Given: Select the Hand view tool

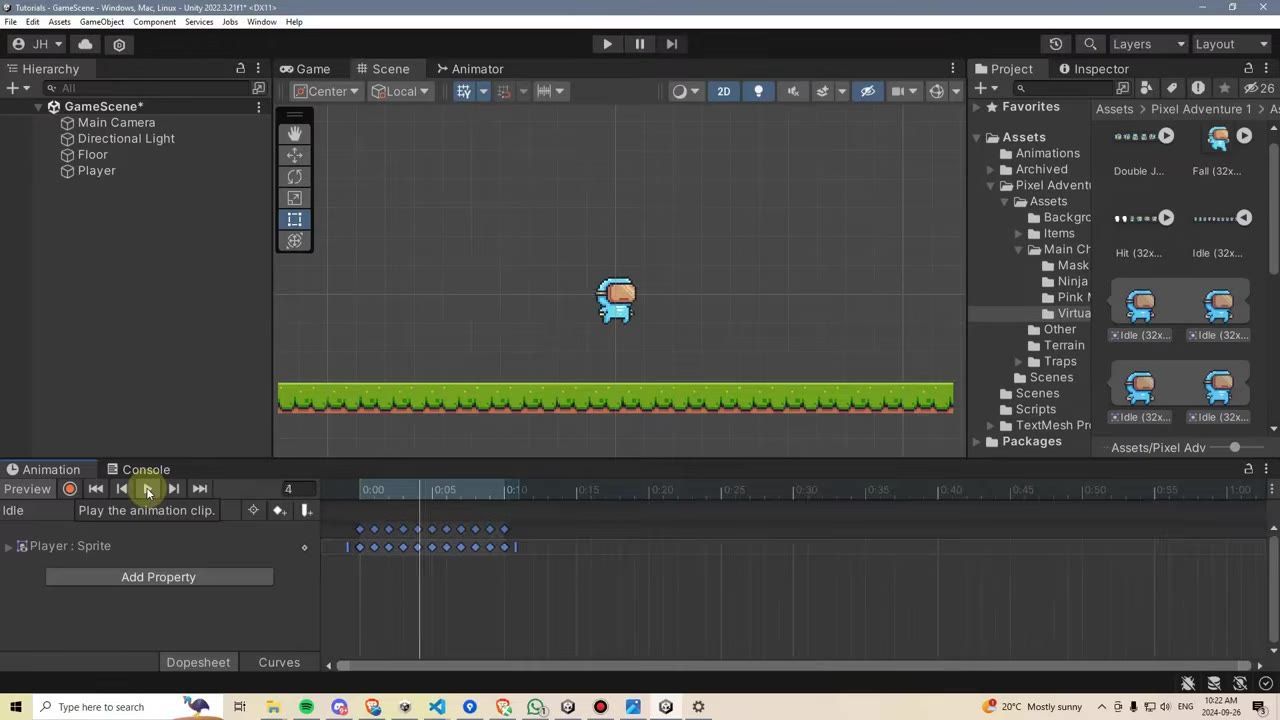Looking at the screenshot, I should [x=294, y=133].
